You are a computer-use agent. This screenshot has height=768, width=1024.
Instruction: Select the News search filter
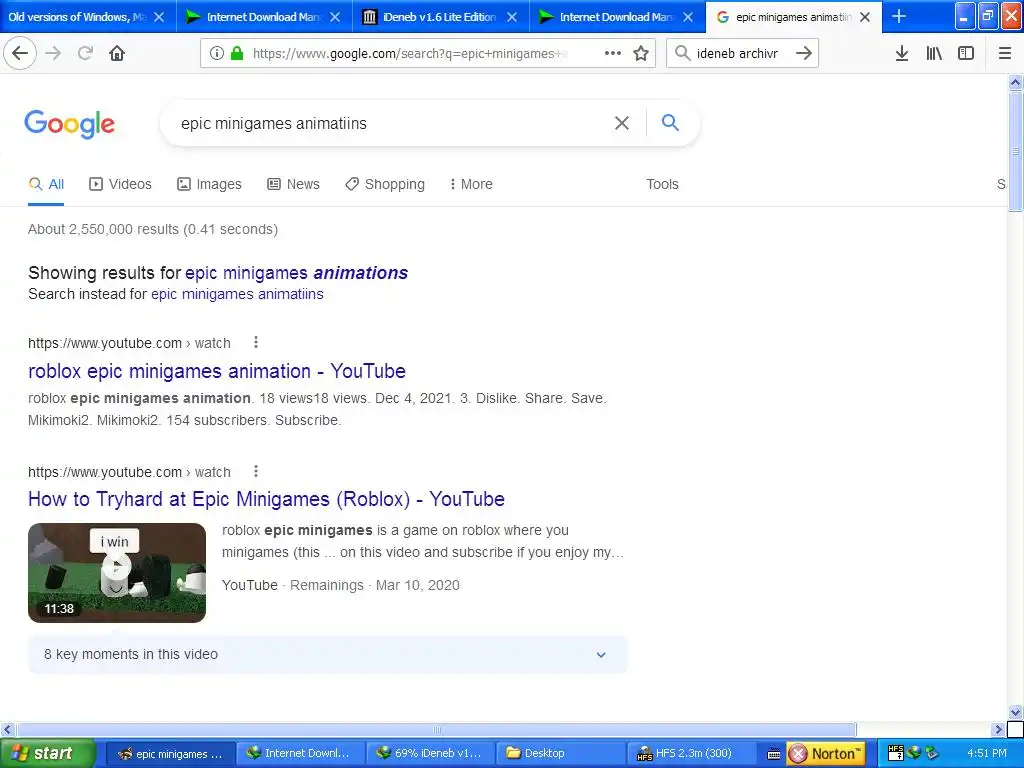(293, 184)
